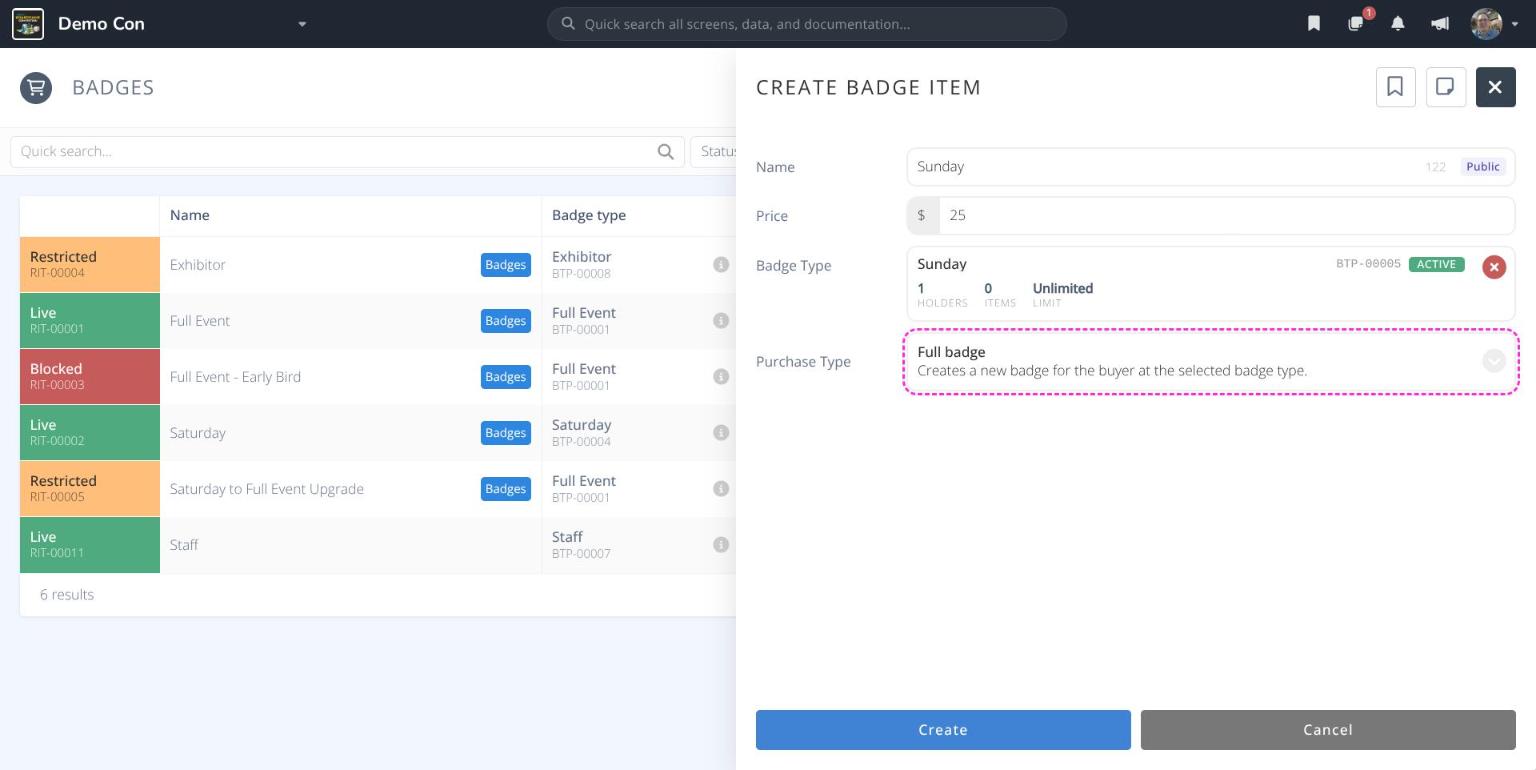Show info for Saturday to Full Event Upgrade
The width and height of the screenshot is (1536, 770).
click(720, 489)
